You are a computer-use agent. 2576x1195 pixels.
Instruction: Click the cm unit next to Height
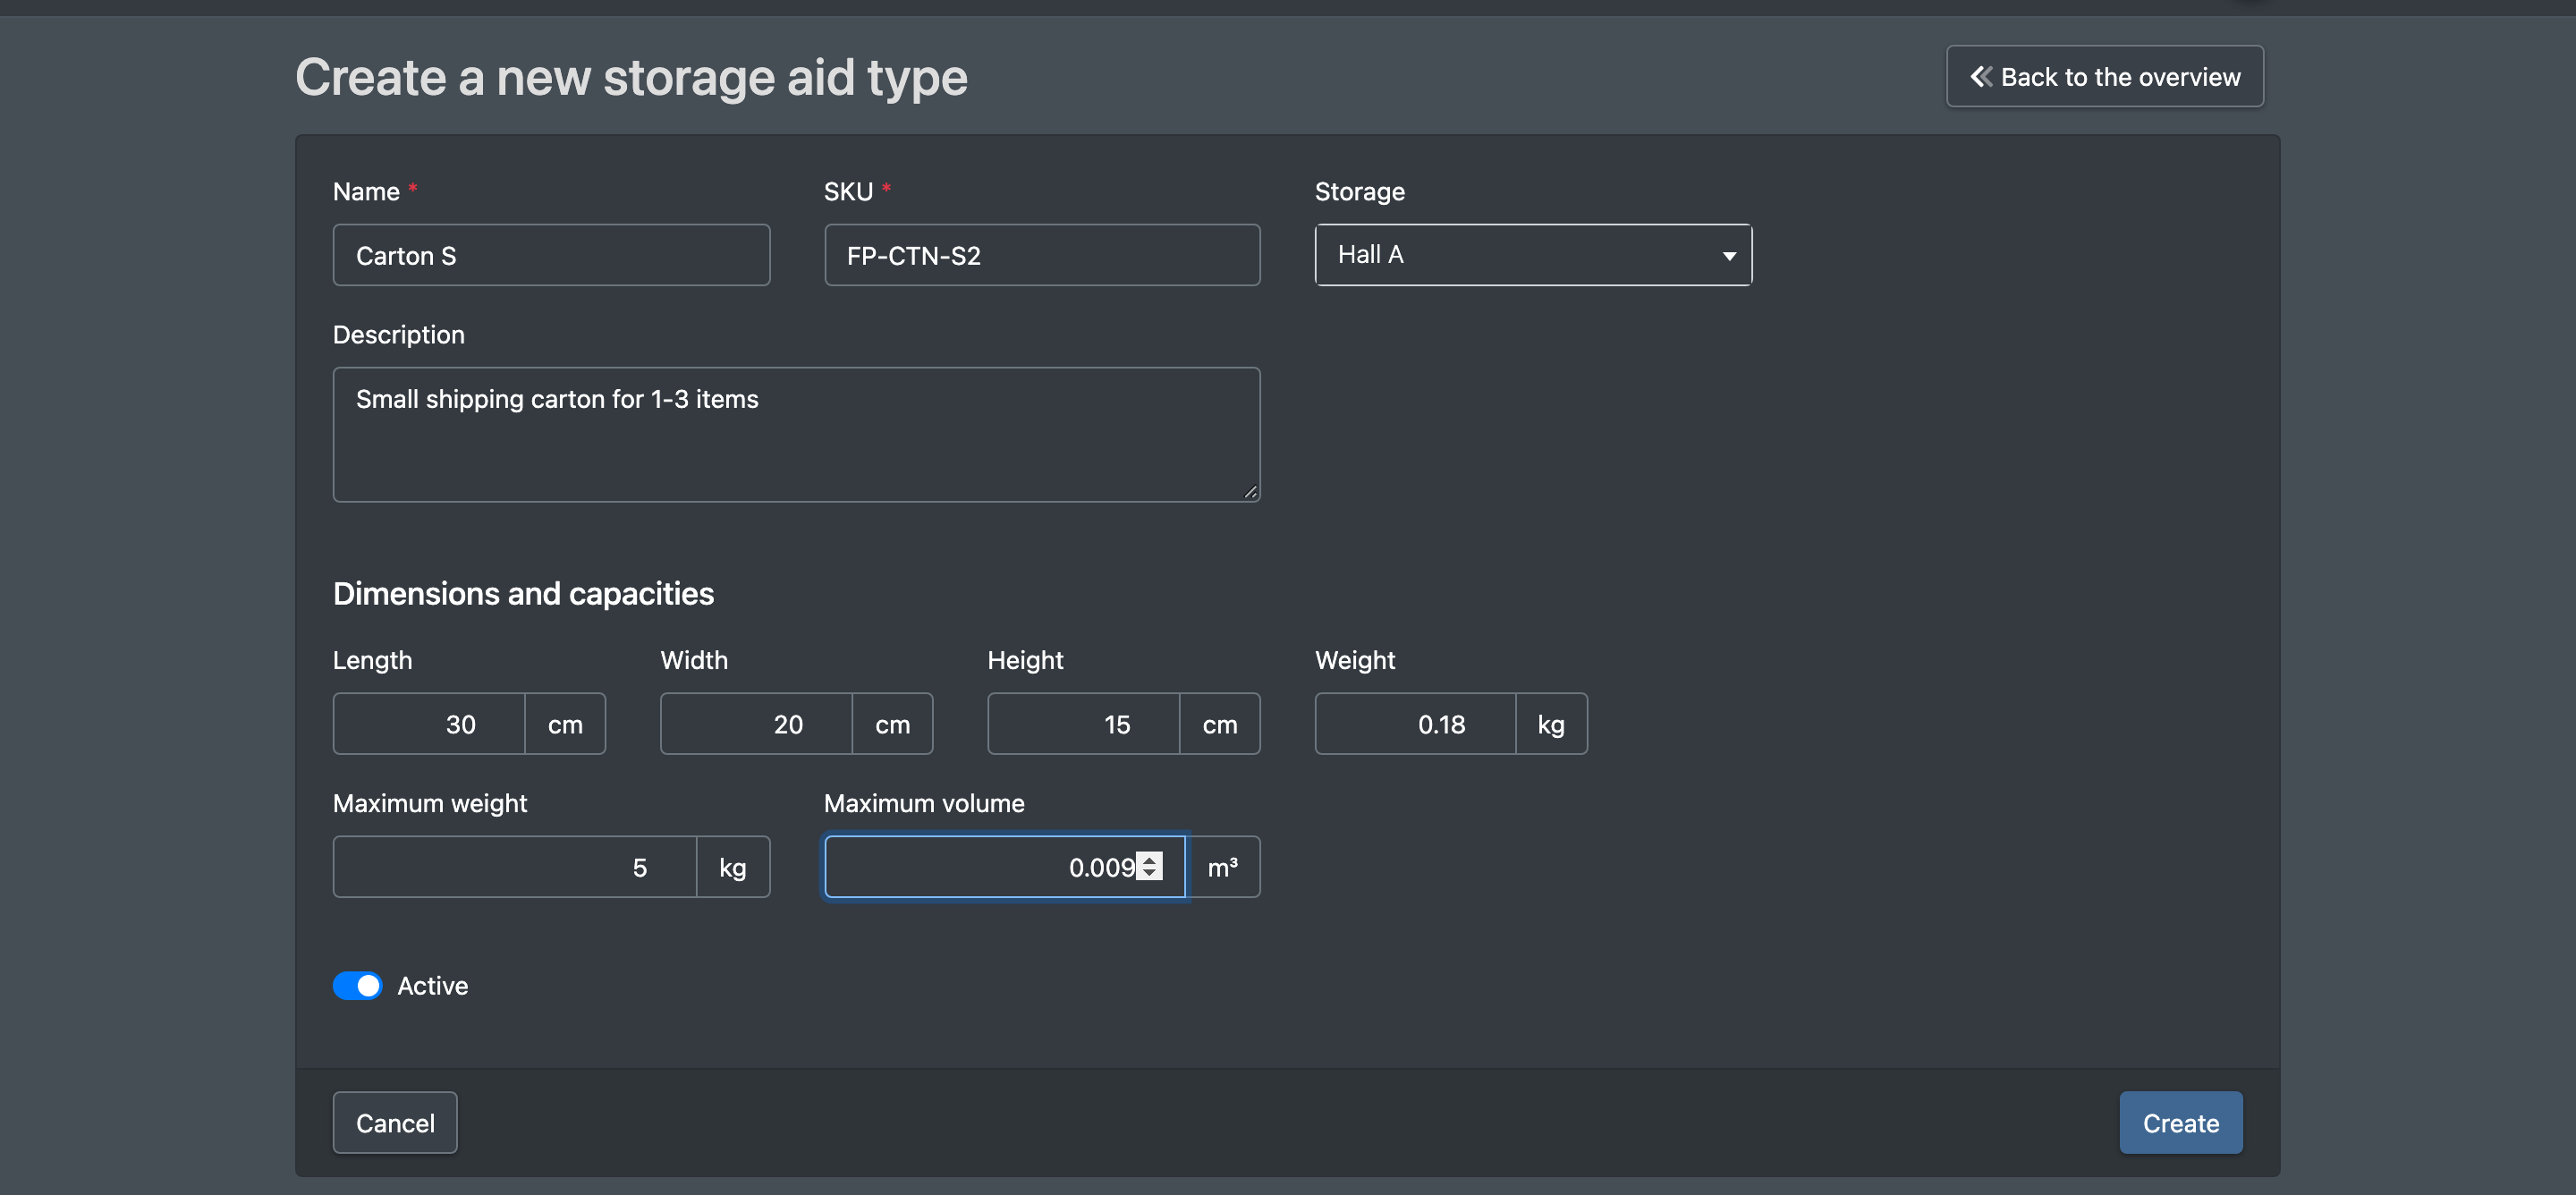[1220, 724]
